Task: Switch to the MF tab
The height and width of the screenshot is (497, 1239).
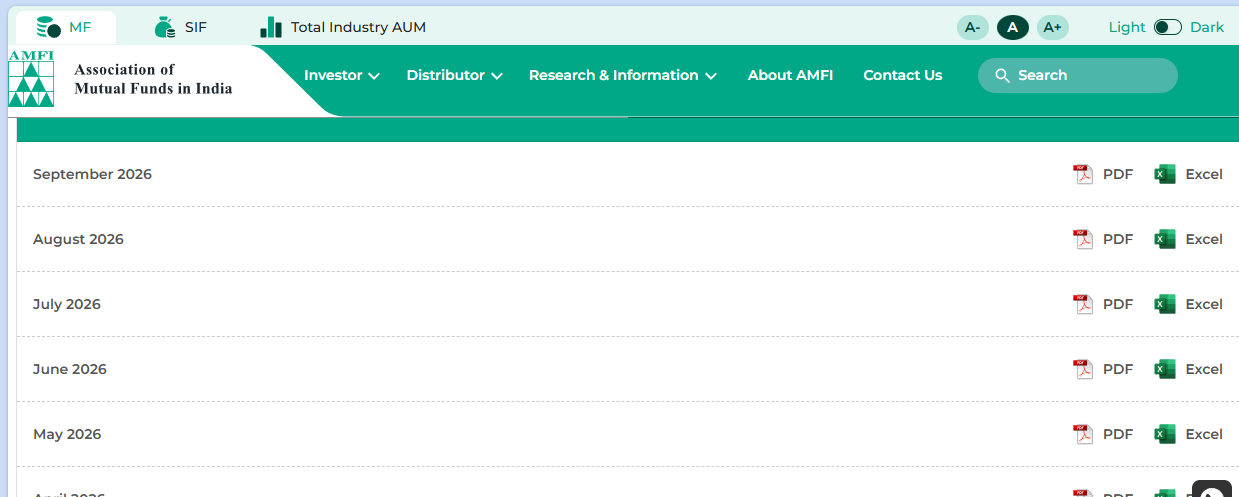Action: coord(66,27)
